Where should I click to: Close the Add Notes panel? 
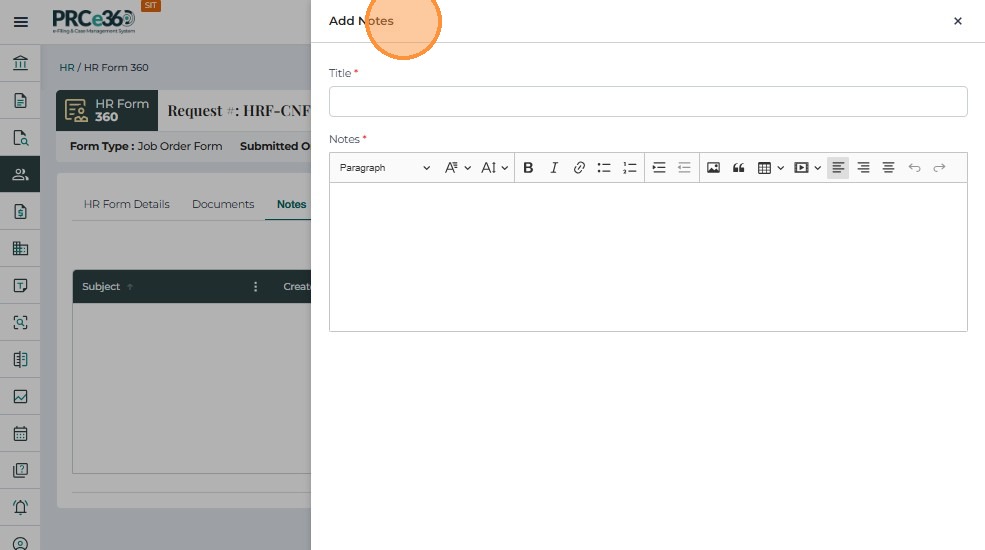point(957,21)
